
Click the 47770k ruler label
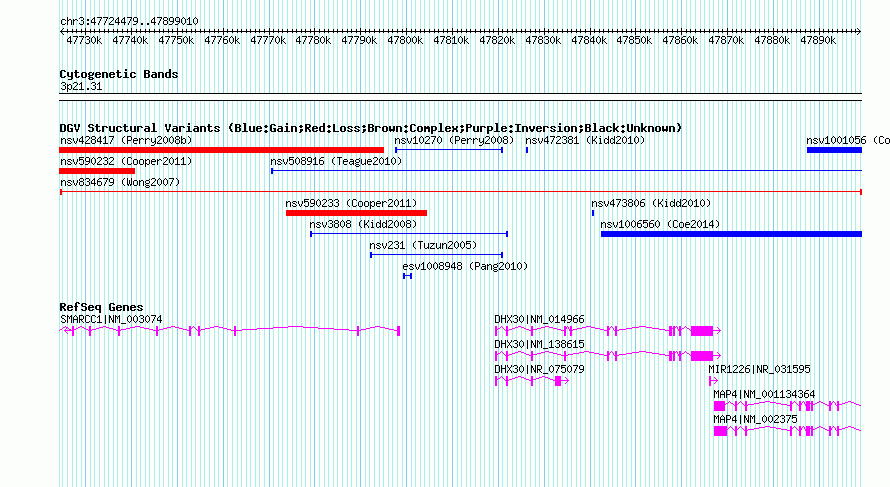(x=267, y=40)
